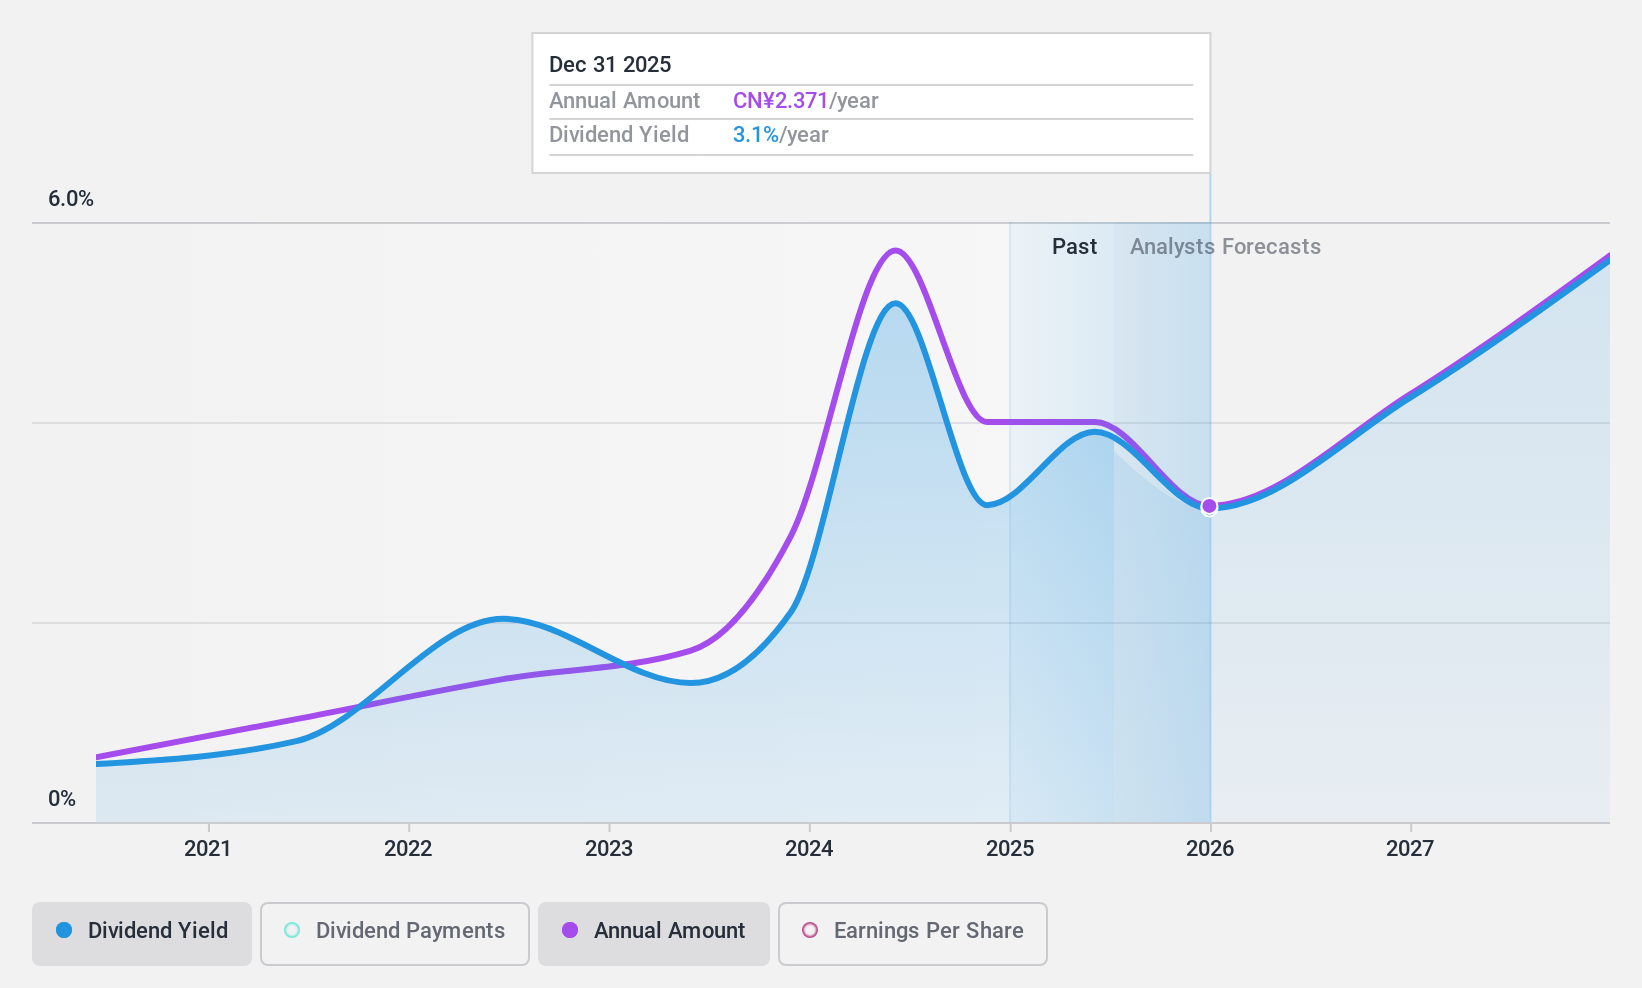Select the purple data point at 2026

coord(1209,507)
